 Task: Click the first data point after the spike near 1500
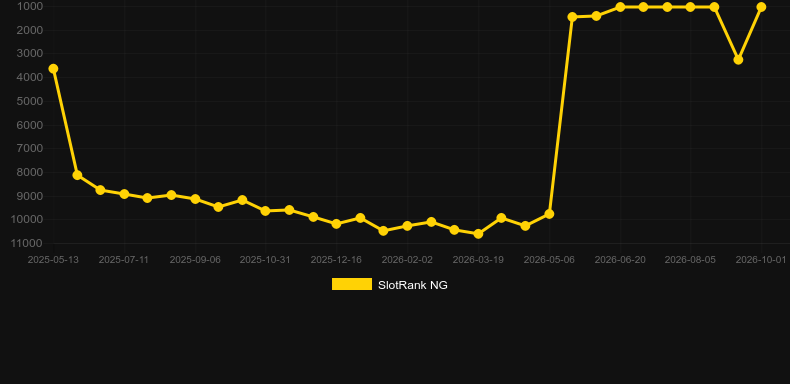(x=572, y=17)
